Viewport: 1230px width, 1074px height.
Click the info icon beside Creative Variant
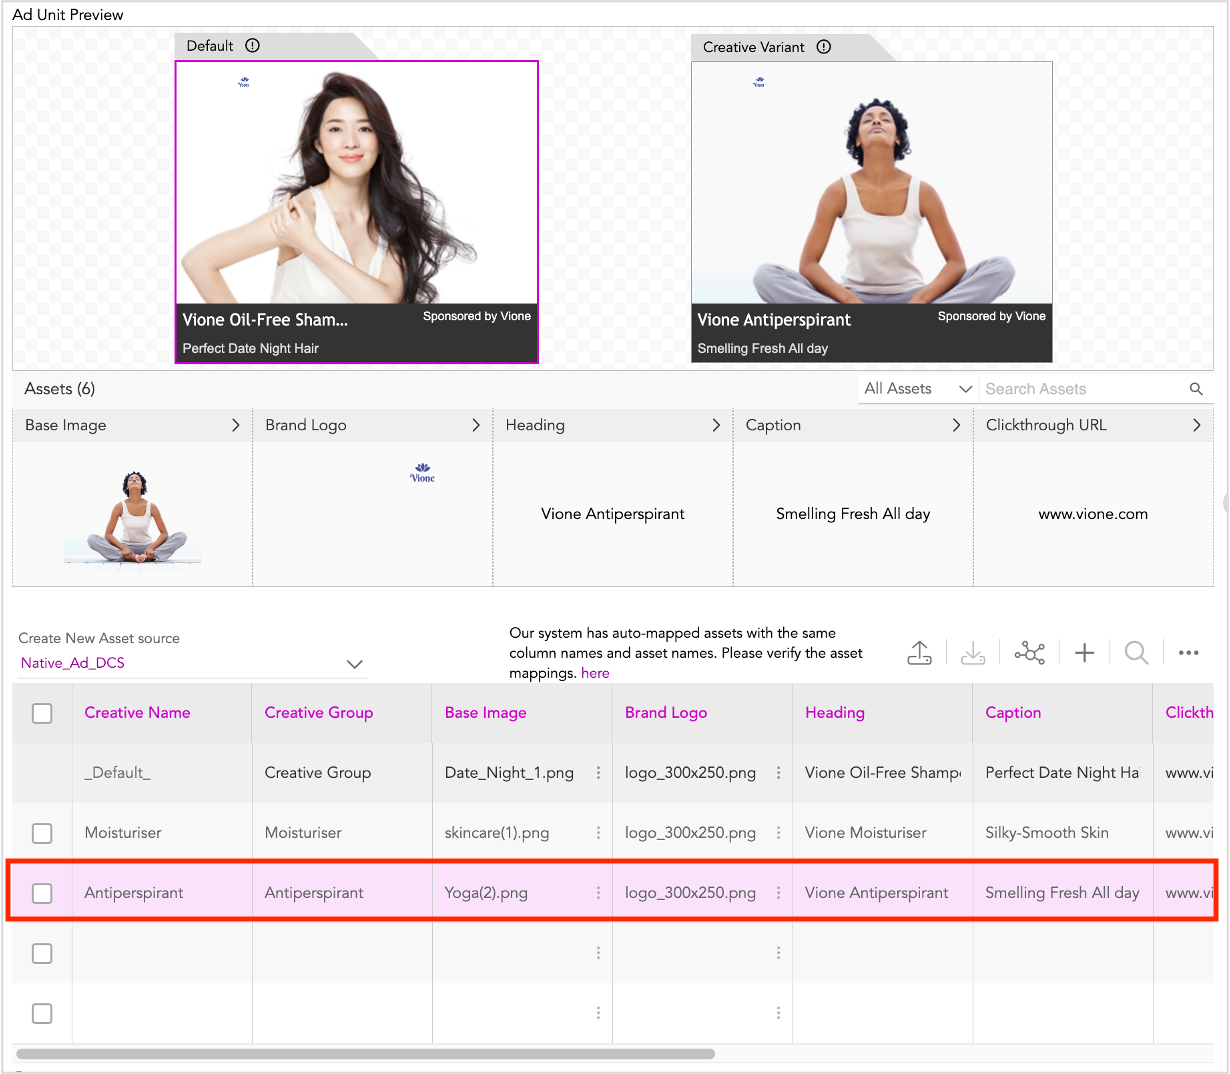(824, 47)
